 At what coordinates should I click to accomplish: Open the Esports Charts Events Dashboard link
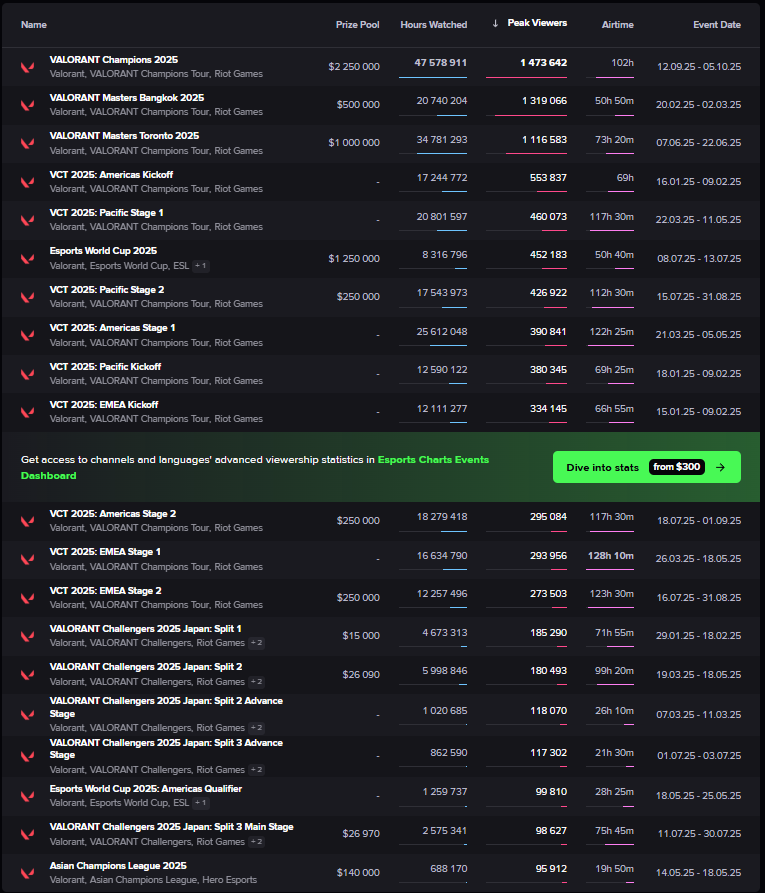tap(255, 468)
